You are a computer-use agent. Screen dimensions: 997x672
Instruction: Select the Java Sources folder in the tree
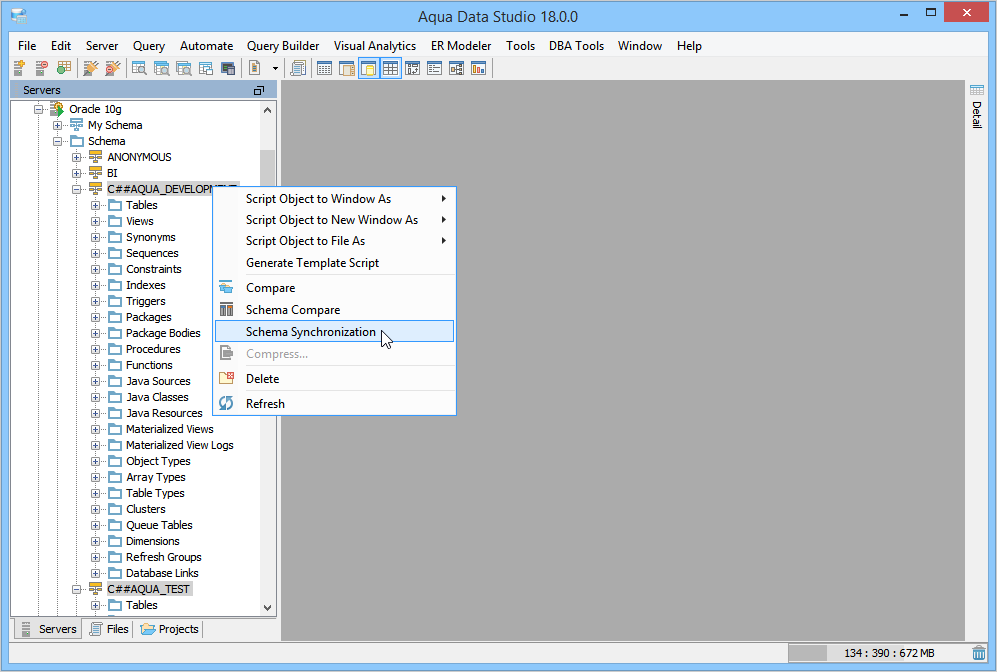coord(158,381)
